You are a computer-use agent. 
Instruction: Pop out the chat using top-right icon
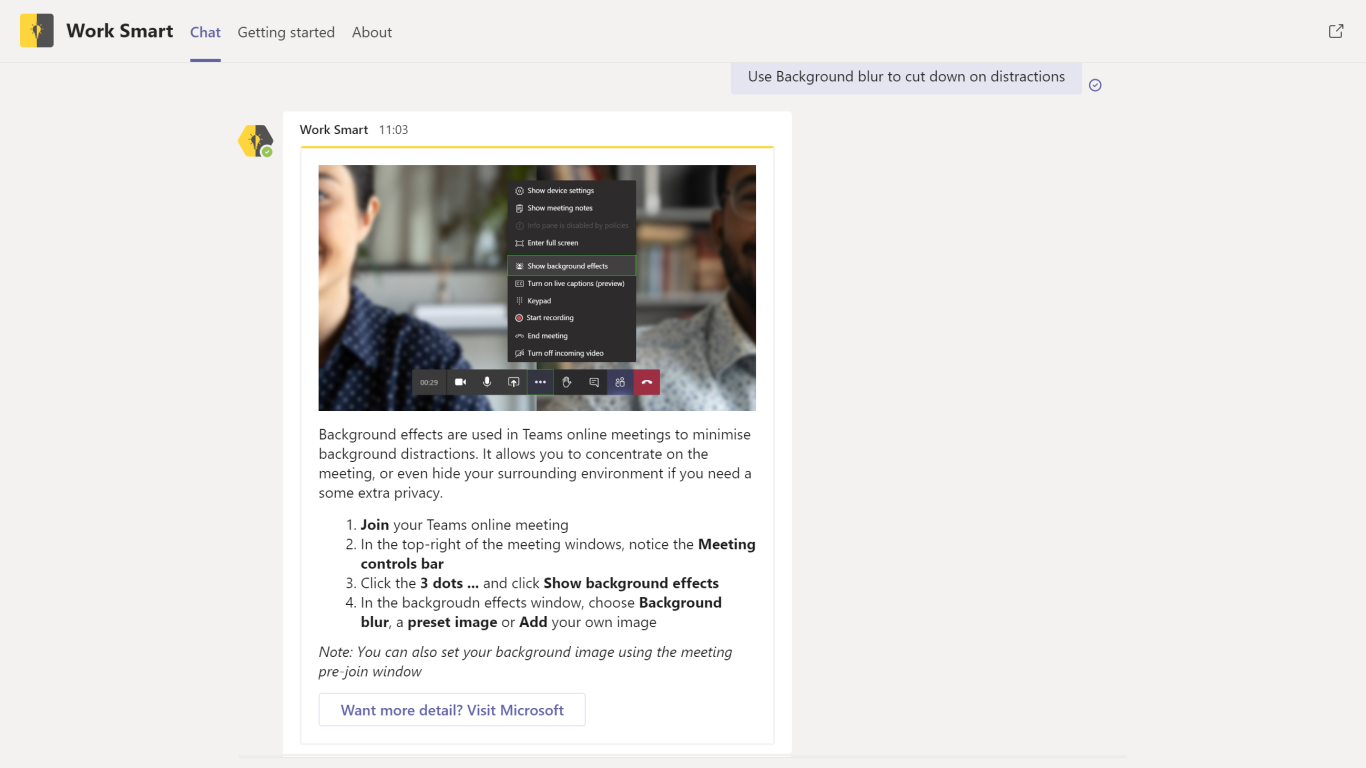click(1336, 31)
